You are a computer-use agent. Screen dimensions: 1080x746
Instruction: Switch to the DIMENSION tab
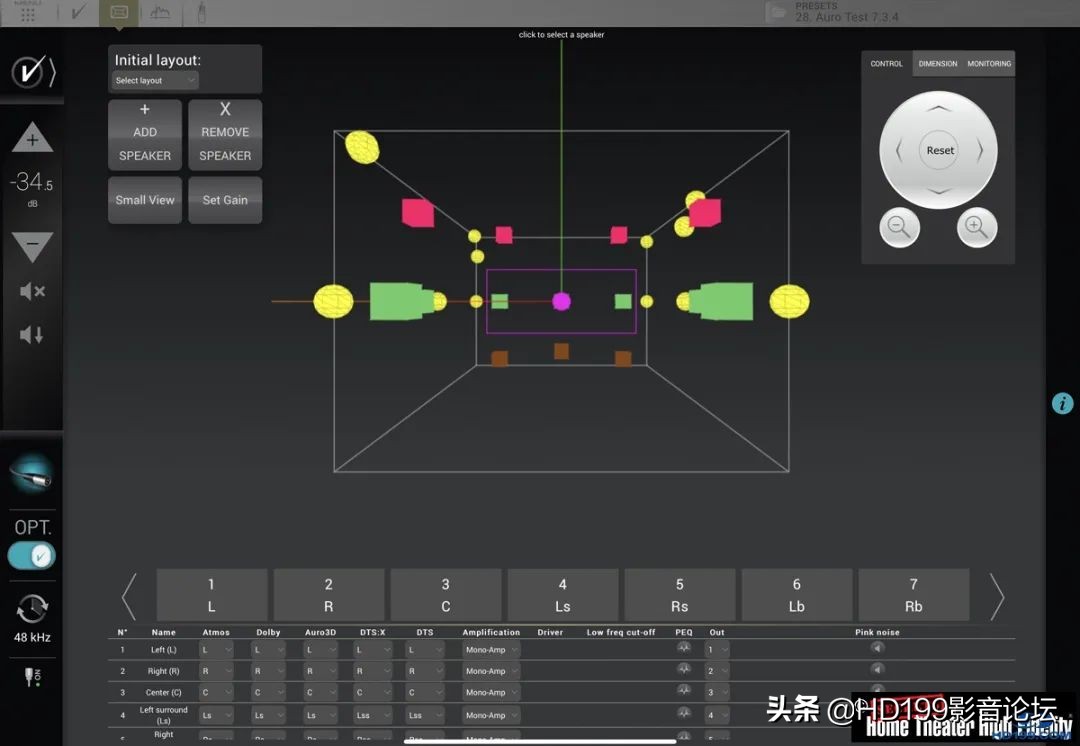coord(938,64)
